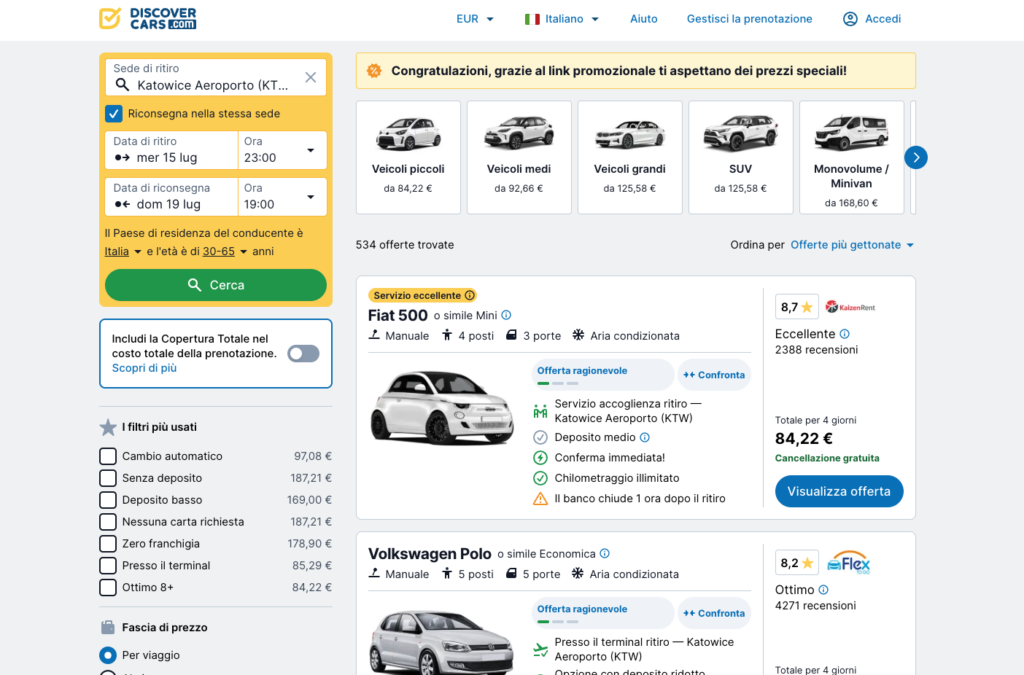
Task: Click the bag icon of Fascia di prezzo
Action: [x=108, y=627]
